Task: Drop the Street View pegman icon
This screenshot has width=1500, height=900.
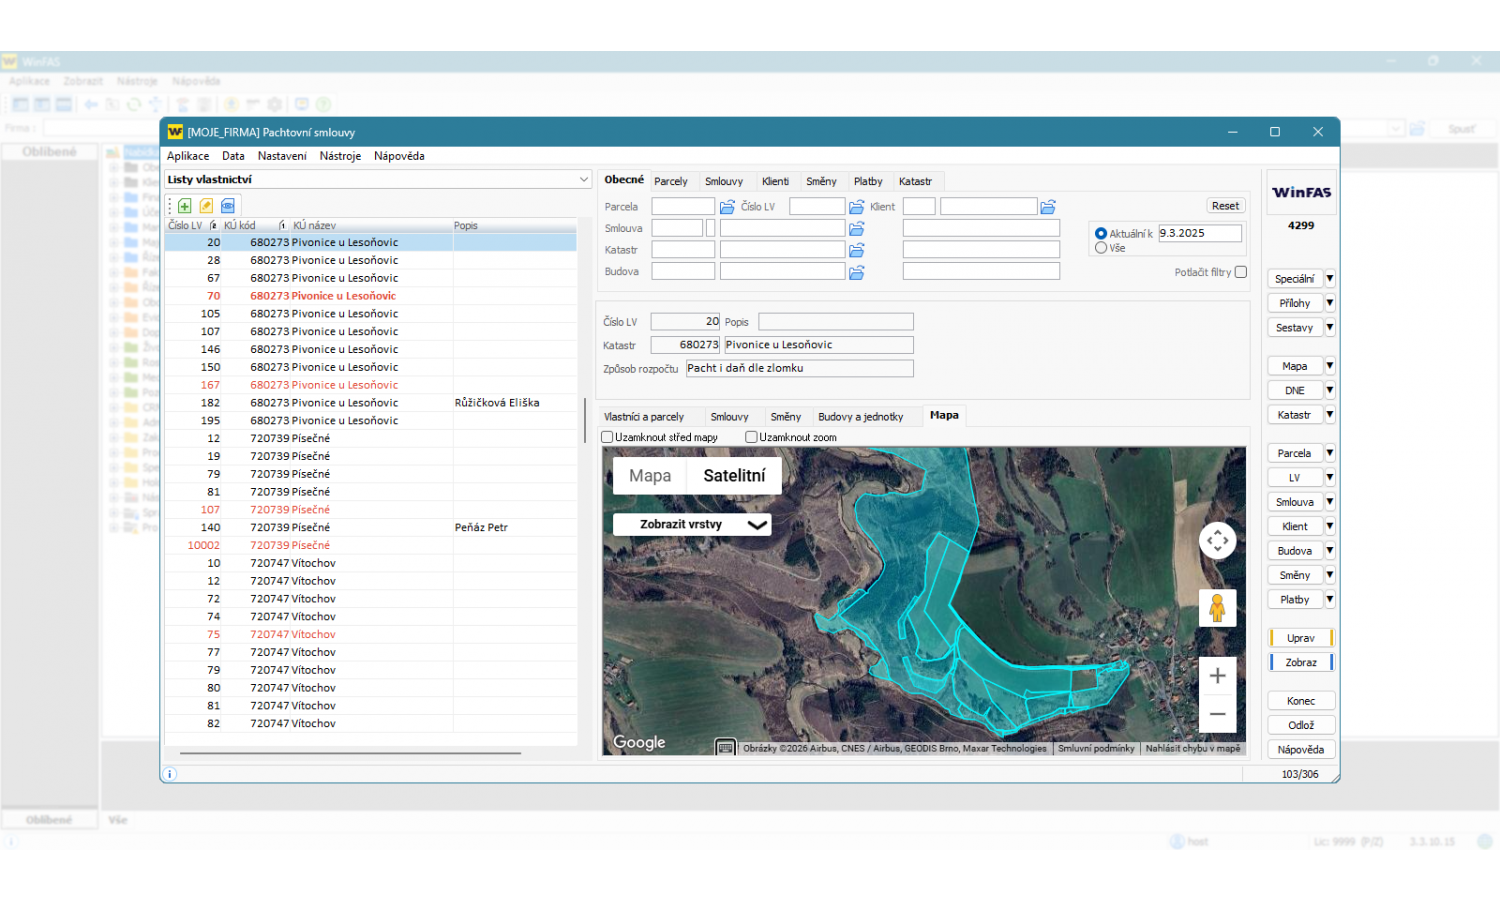Action: (x=1217, y=607)
